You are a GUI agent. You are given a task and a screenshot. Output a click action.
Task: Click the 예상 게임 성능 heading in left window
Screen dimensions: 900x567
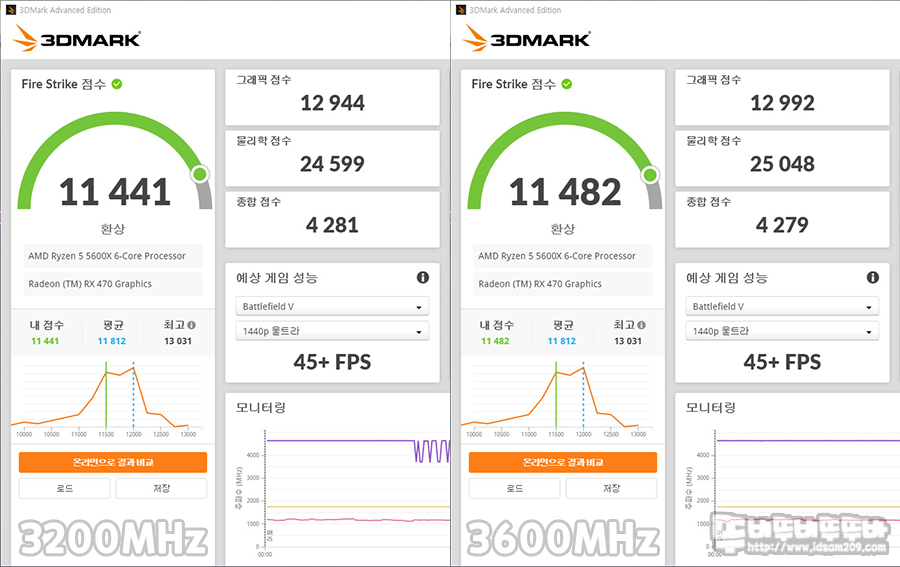click(x=277, y=278)
